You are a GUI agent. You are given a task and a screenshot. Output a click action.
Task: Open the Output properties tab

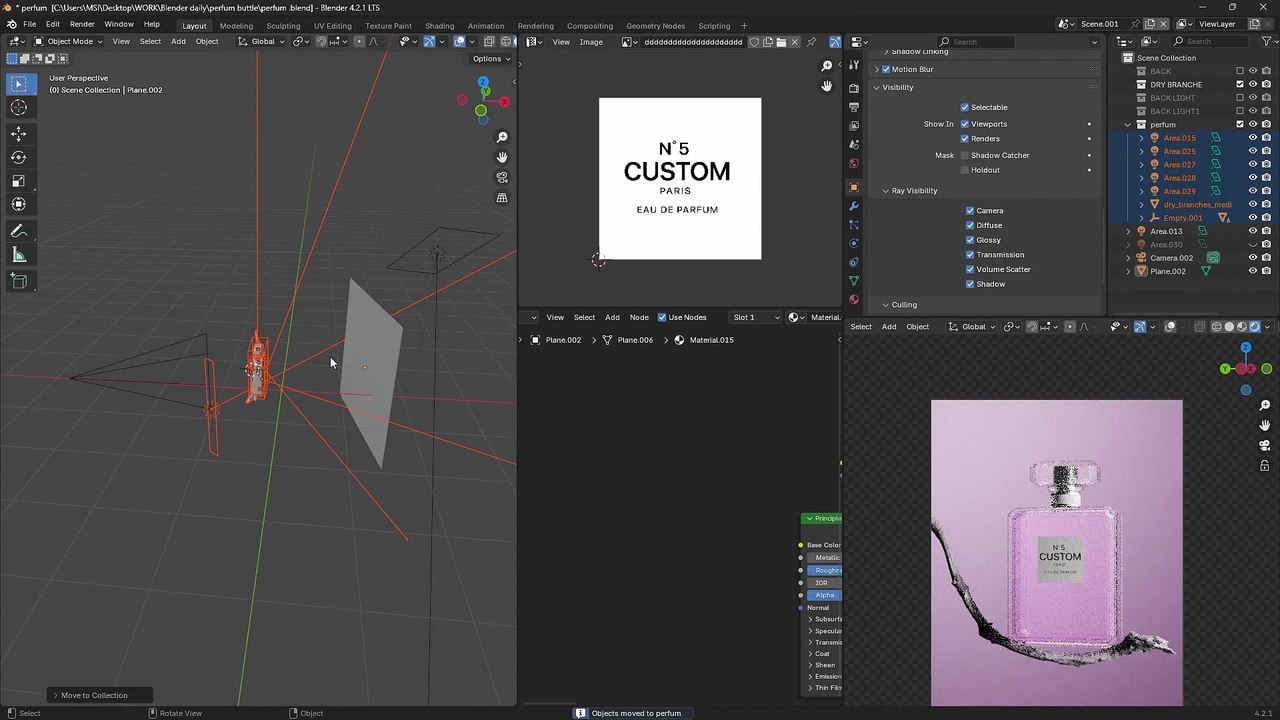coord(854,107)
